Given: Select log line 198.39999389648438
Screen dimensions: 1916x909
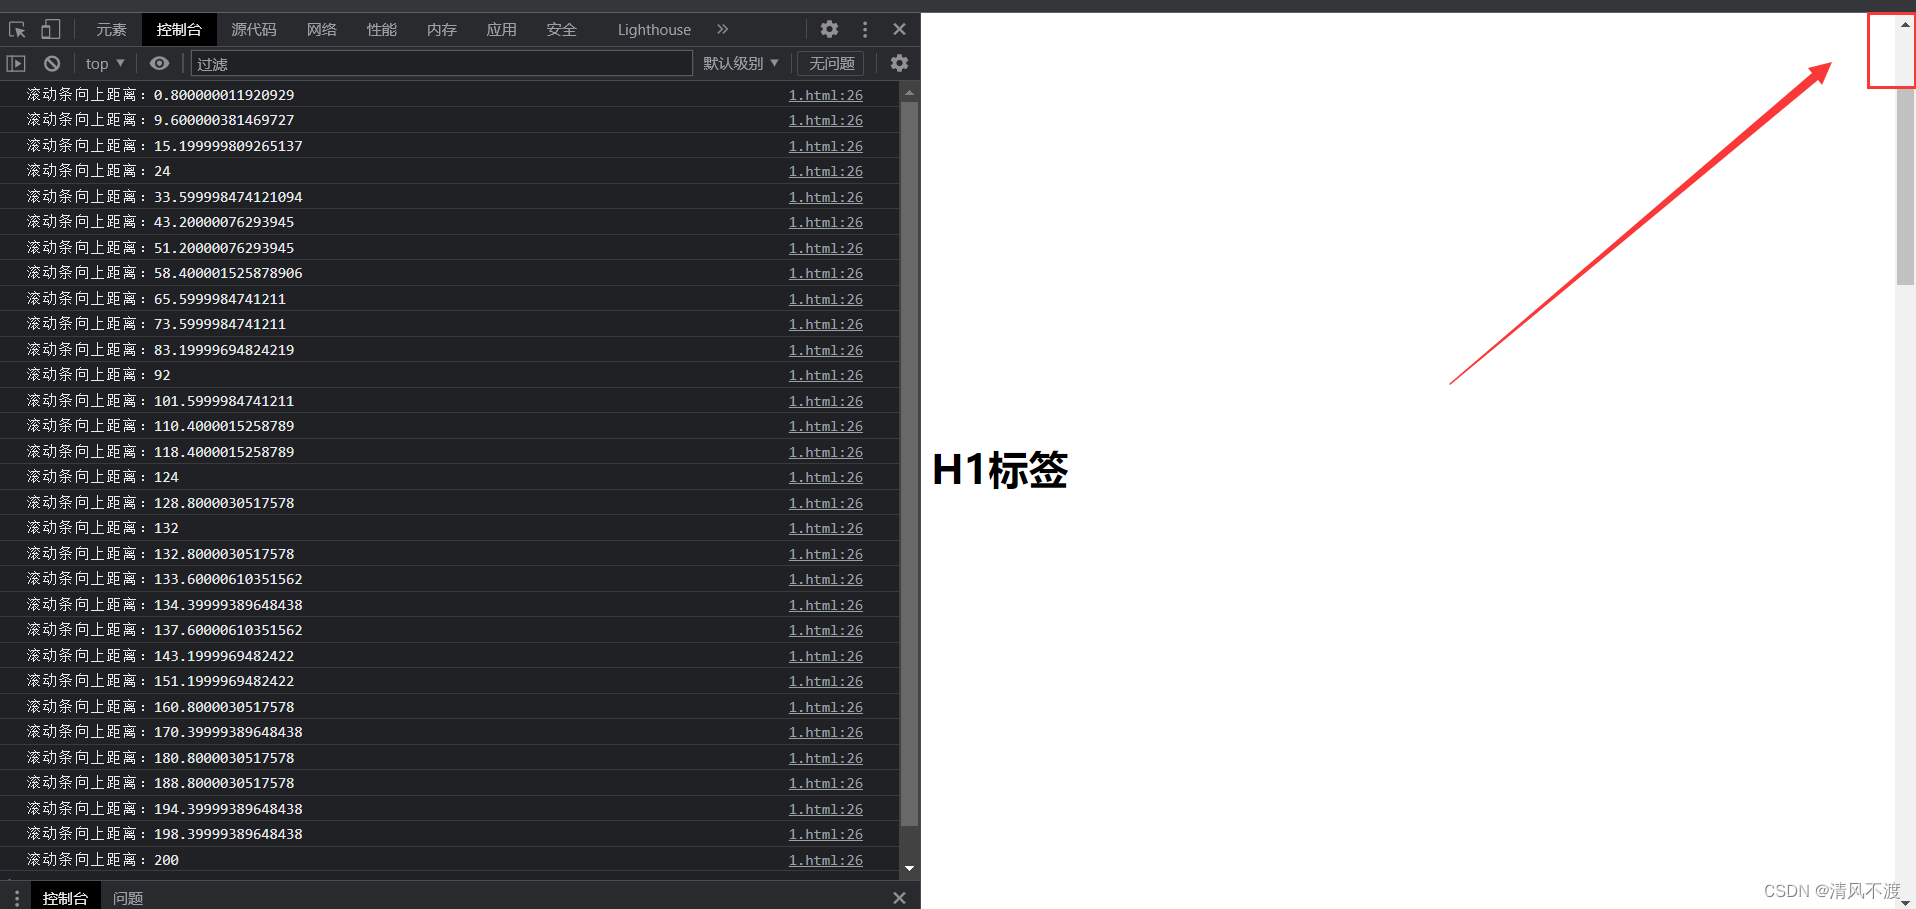Looking at the screenshot, I should pyautogui.click(x=449, y=834).
